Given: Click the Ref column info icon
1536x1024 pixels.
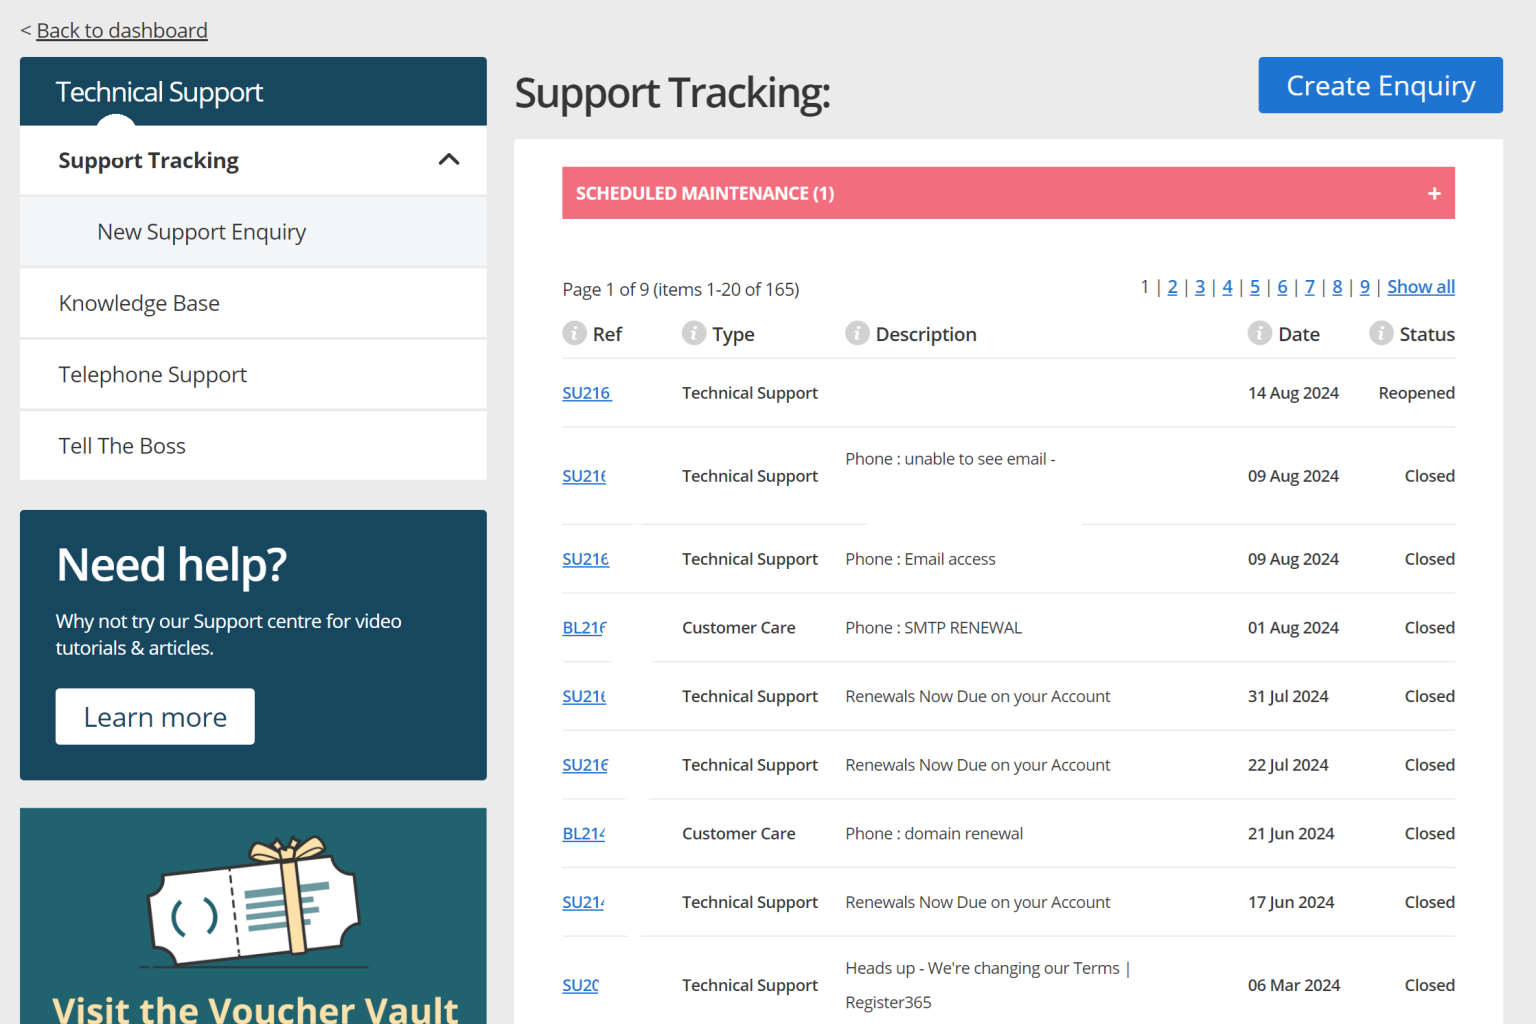Looking at the screenshot, I should click(574, 333).
